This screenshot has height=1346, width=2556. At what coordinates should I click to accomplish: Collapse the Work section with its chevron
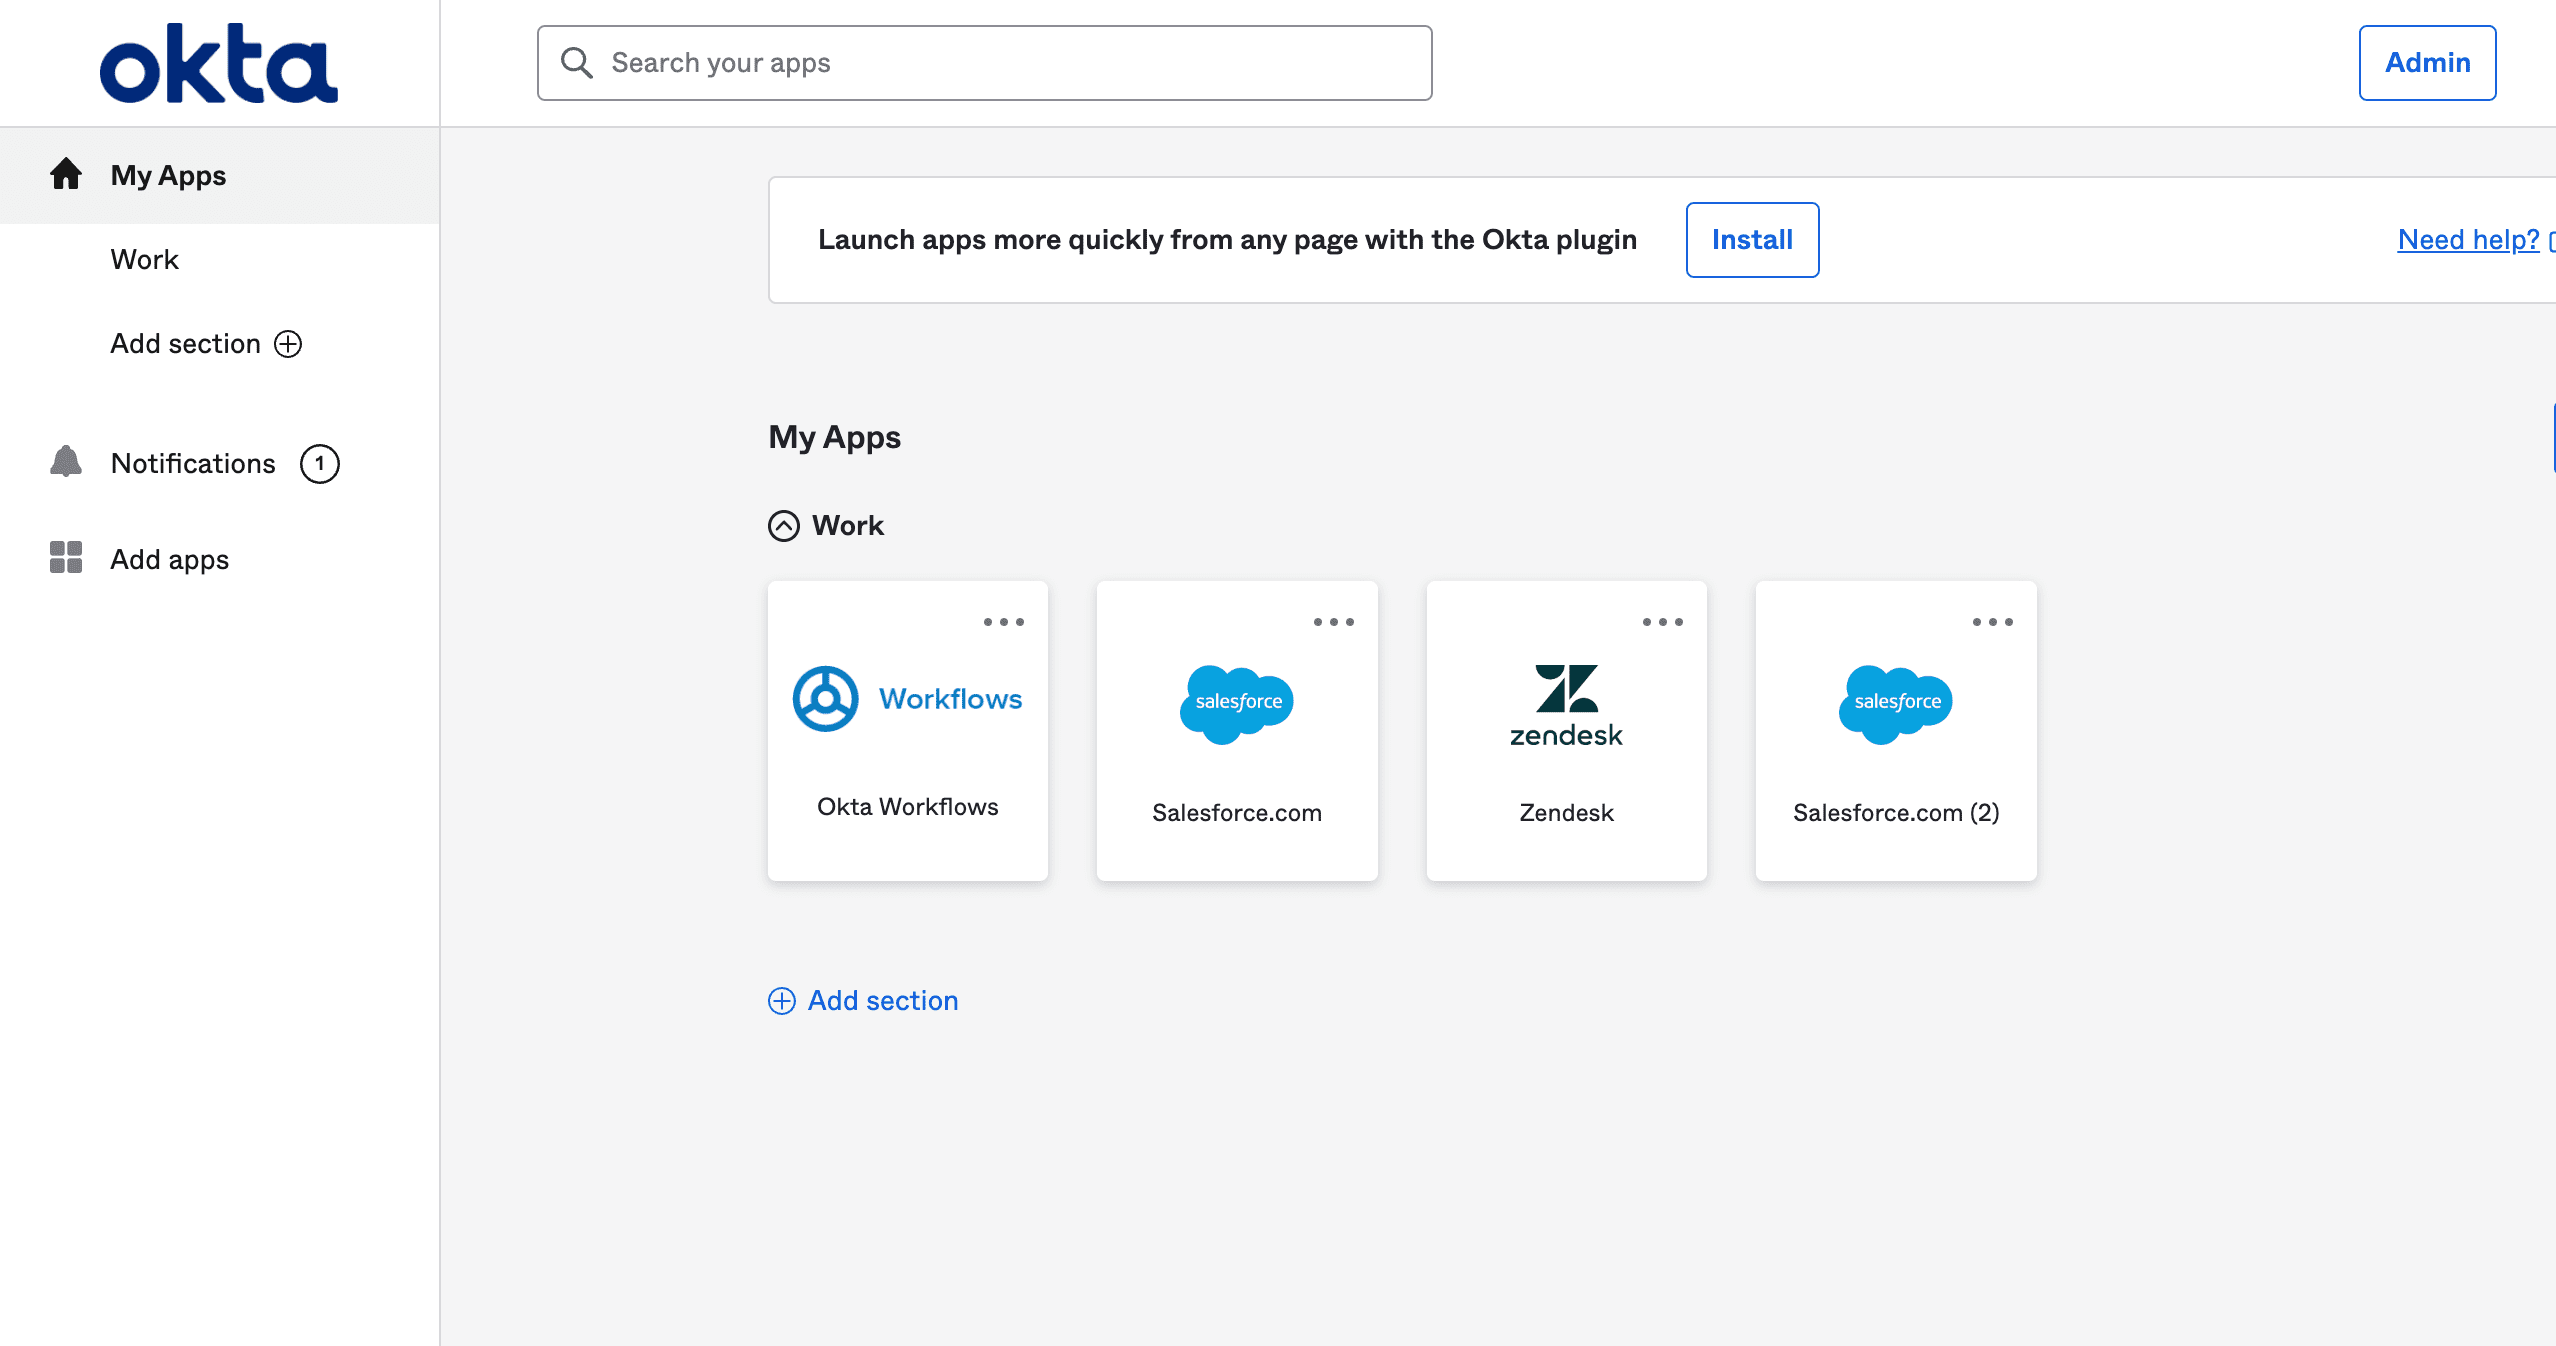click(x=784, y=527)
